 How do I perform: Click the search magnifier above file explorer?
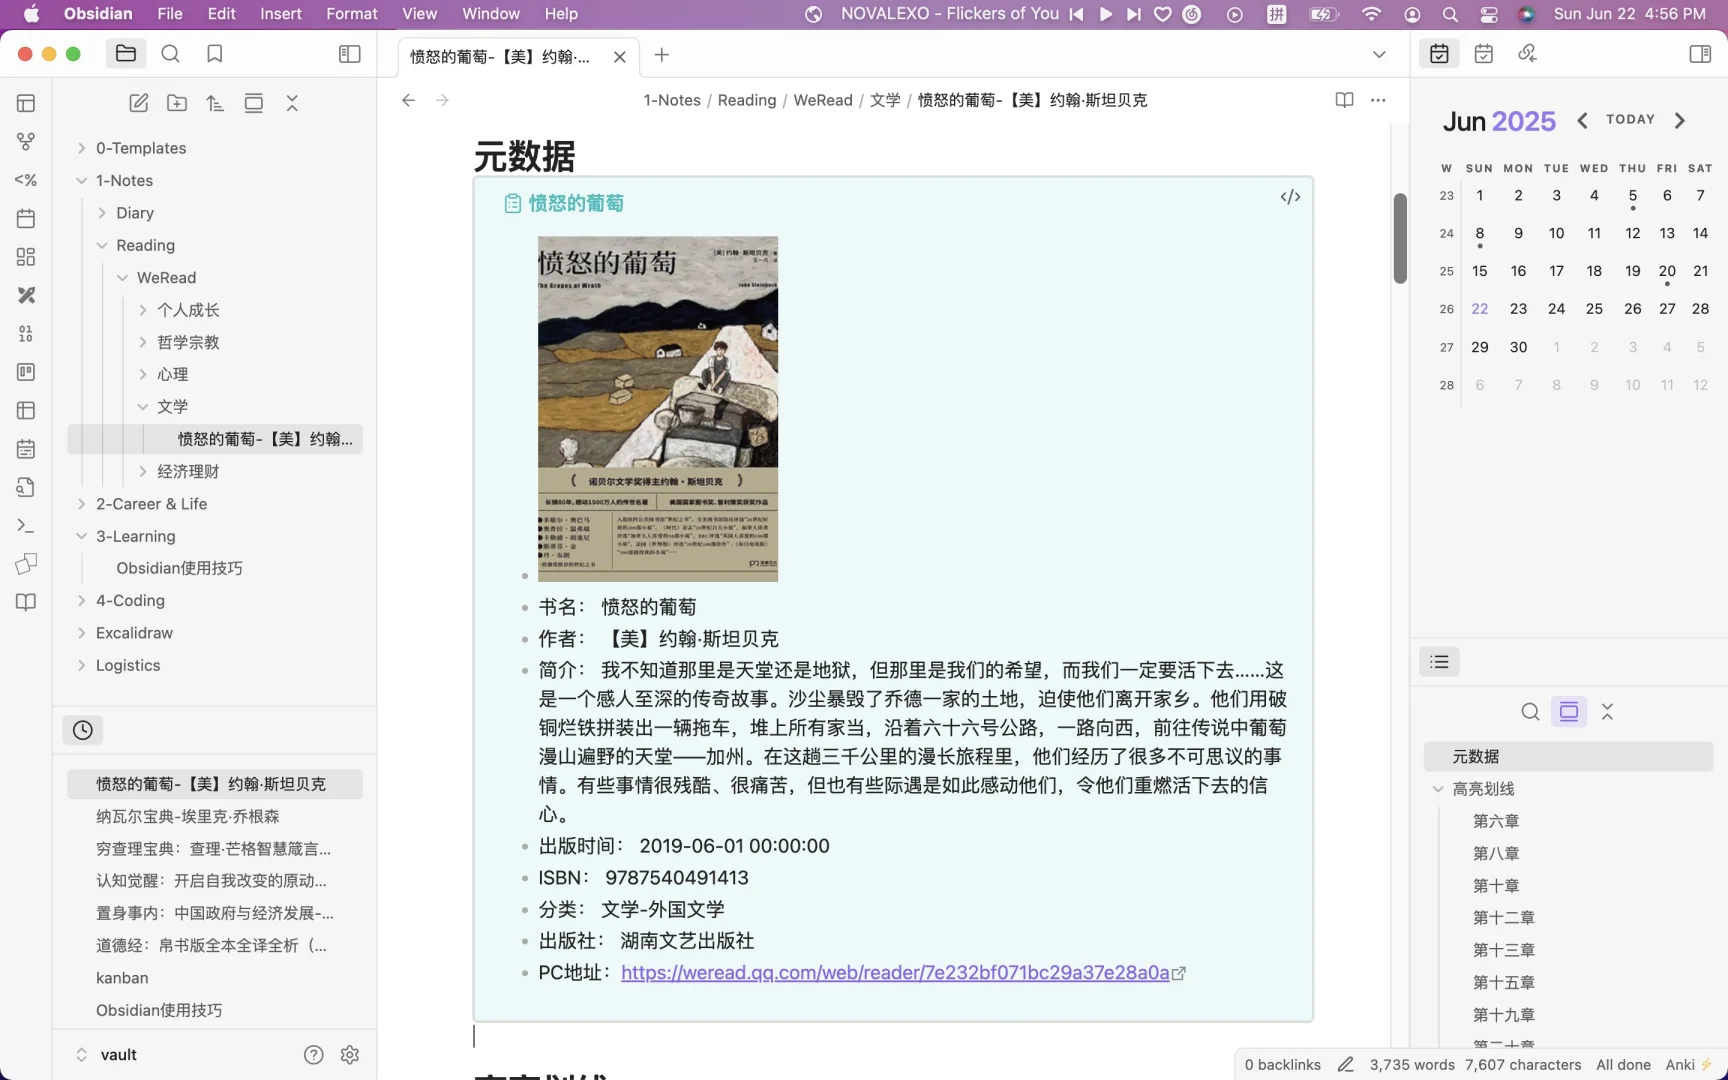tap(170, 53)
